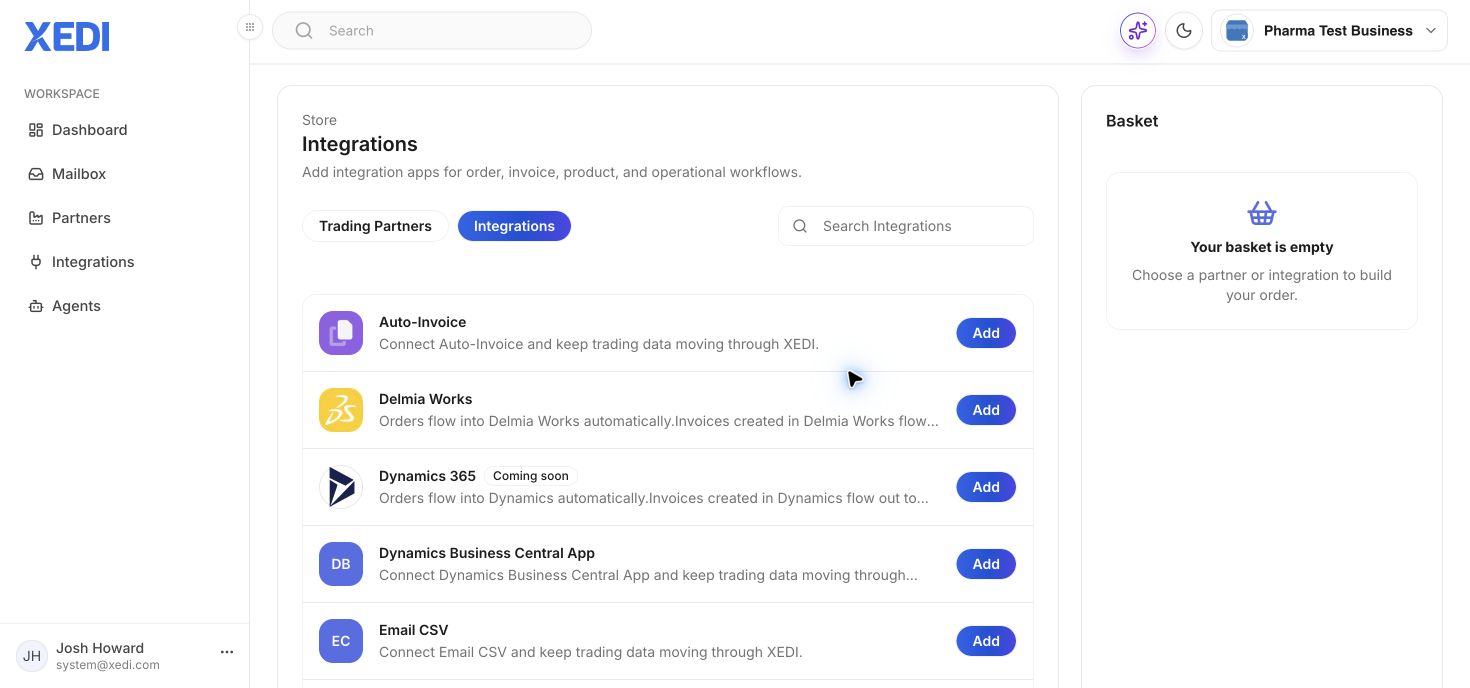Click the Auto-Invoice title
The height and width of the screenshot is (688, 1470).
pyautogui.click(x=422, y=322)
